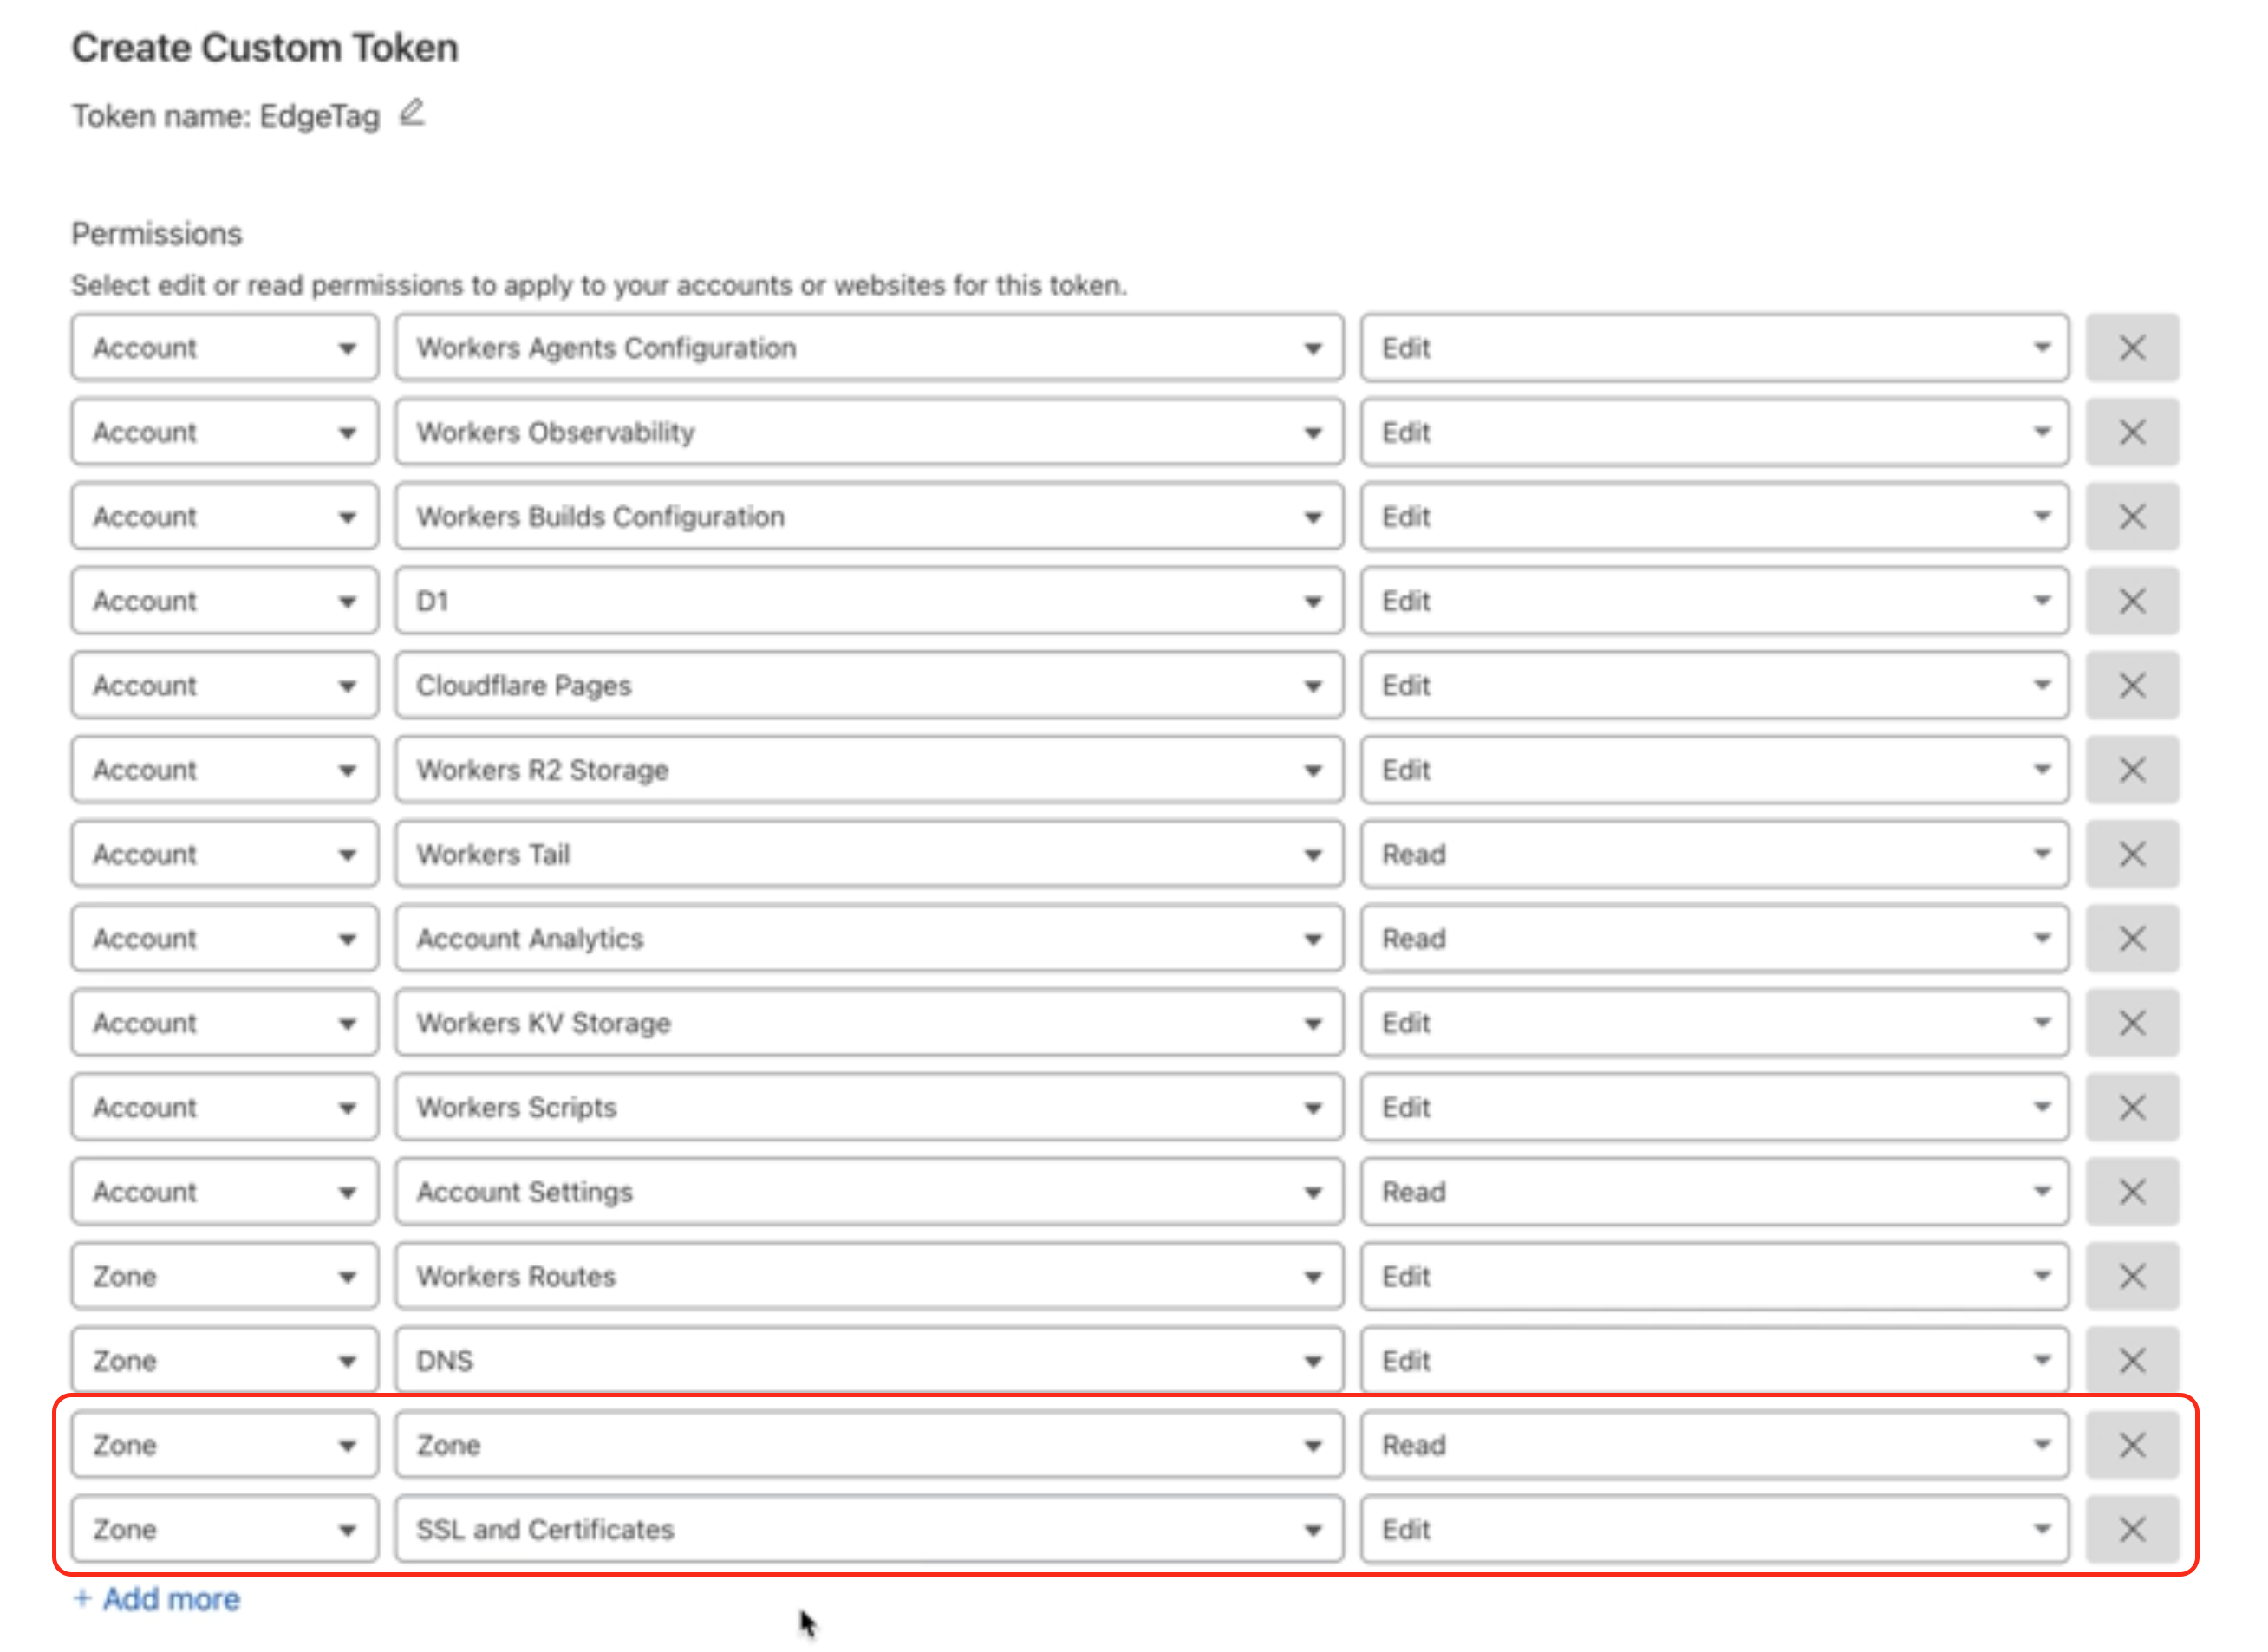Screen dimensions: 2268x1652
Task: Open SSL and Certificates Edit level dropdown
Action: pos(1713,1529)
